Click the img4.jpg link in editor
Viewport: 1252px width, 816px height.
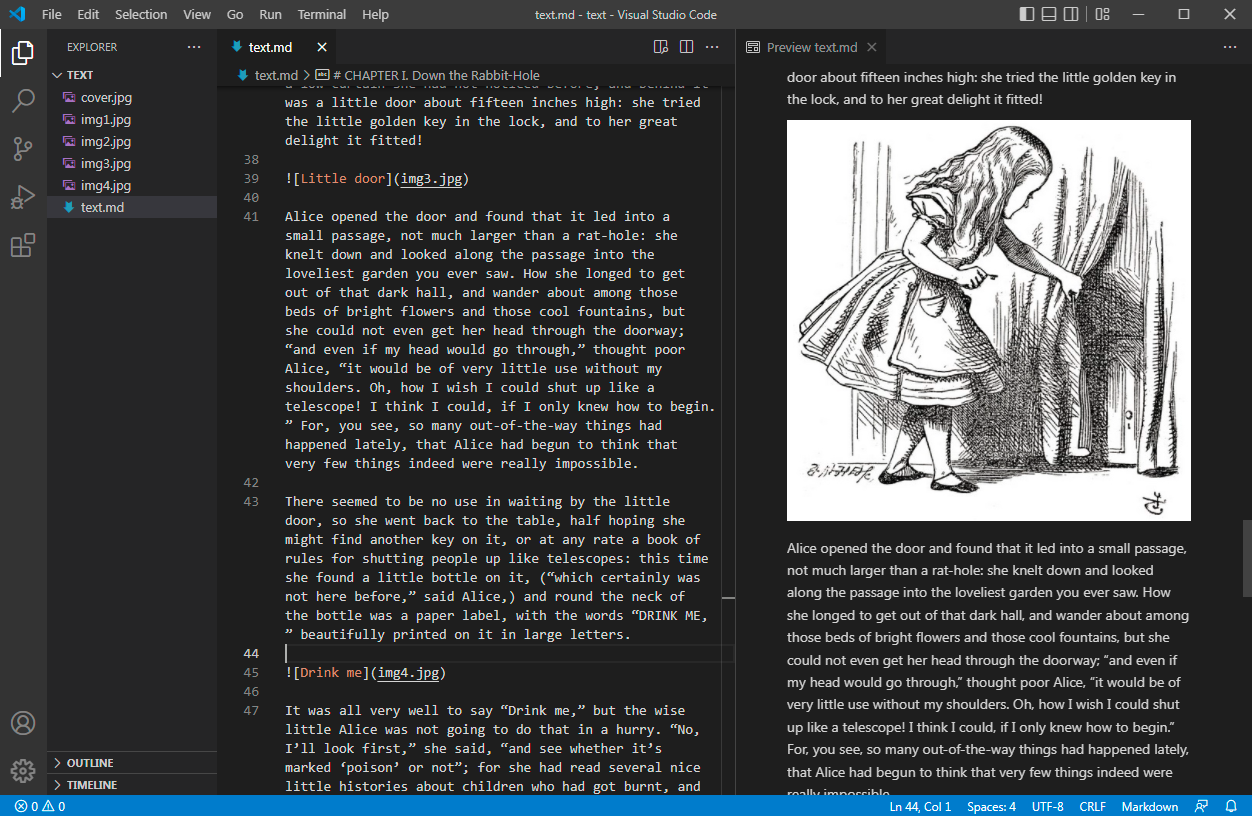[406, 673]
